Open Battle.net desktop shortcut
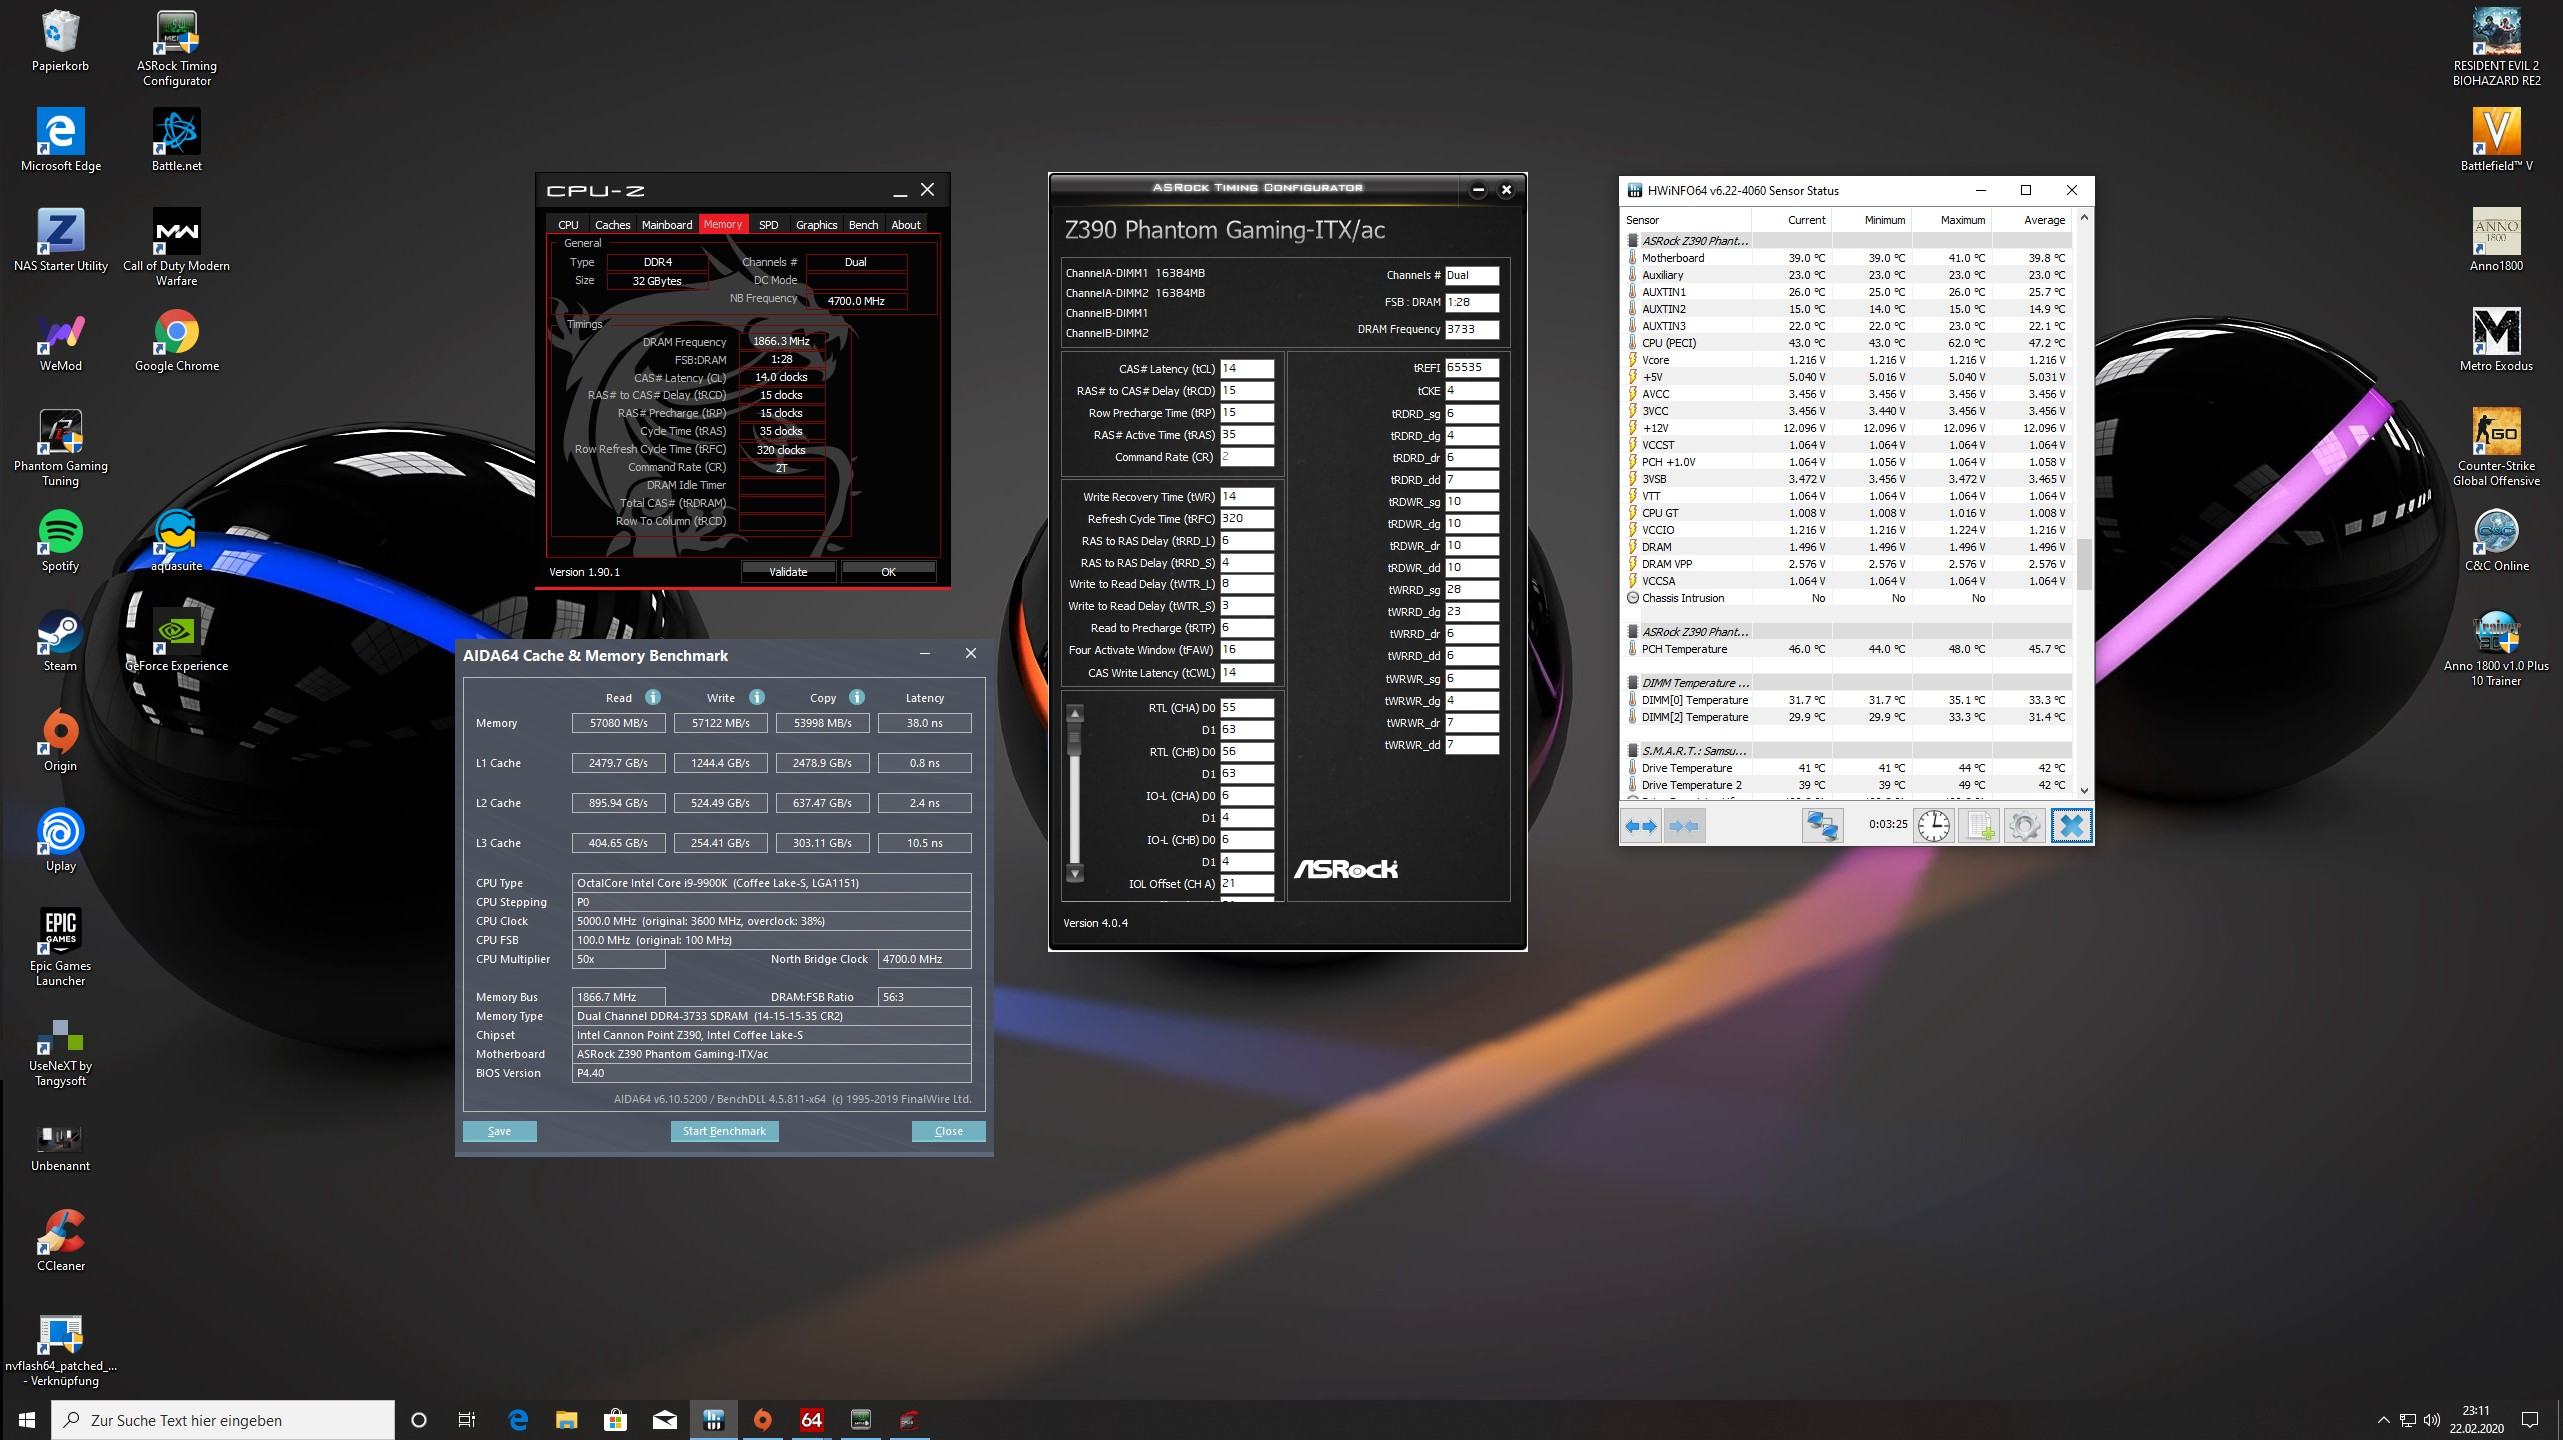The width and height of the screenshot is (2563, 1440). pos(177,141)
